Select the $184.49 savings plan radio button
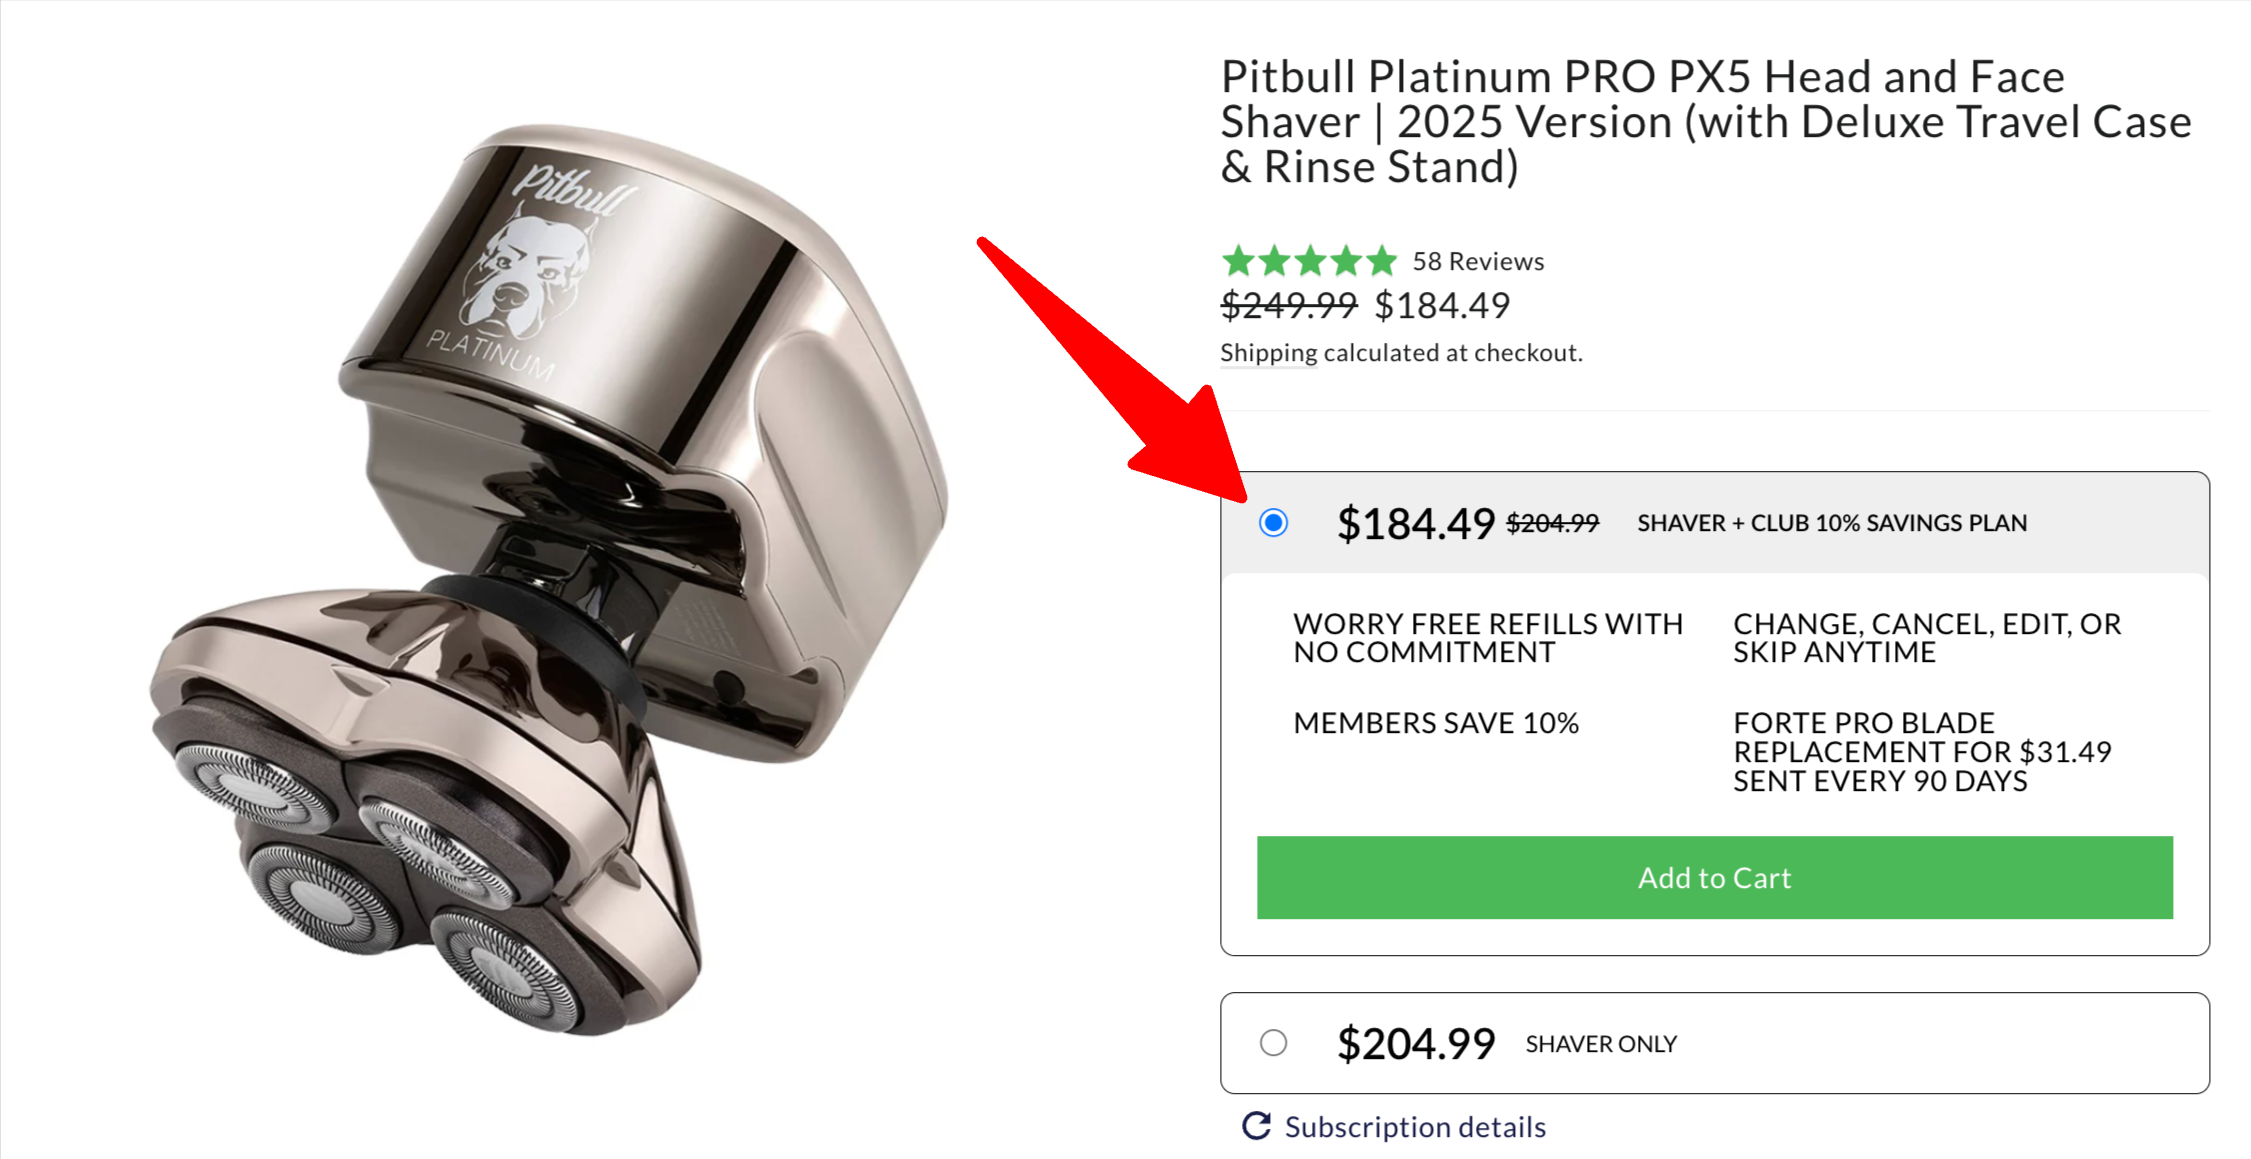This screenshot has height=1159, width=2251. [1273, 523]
